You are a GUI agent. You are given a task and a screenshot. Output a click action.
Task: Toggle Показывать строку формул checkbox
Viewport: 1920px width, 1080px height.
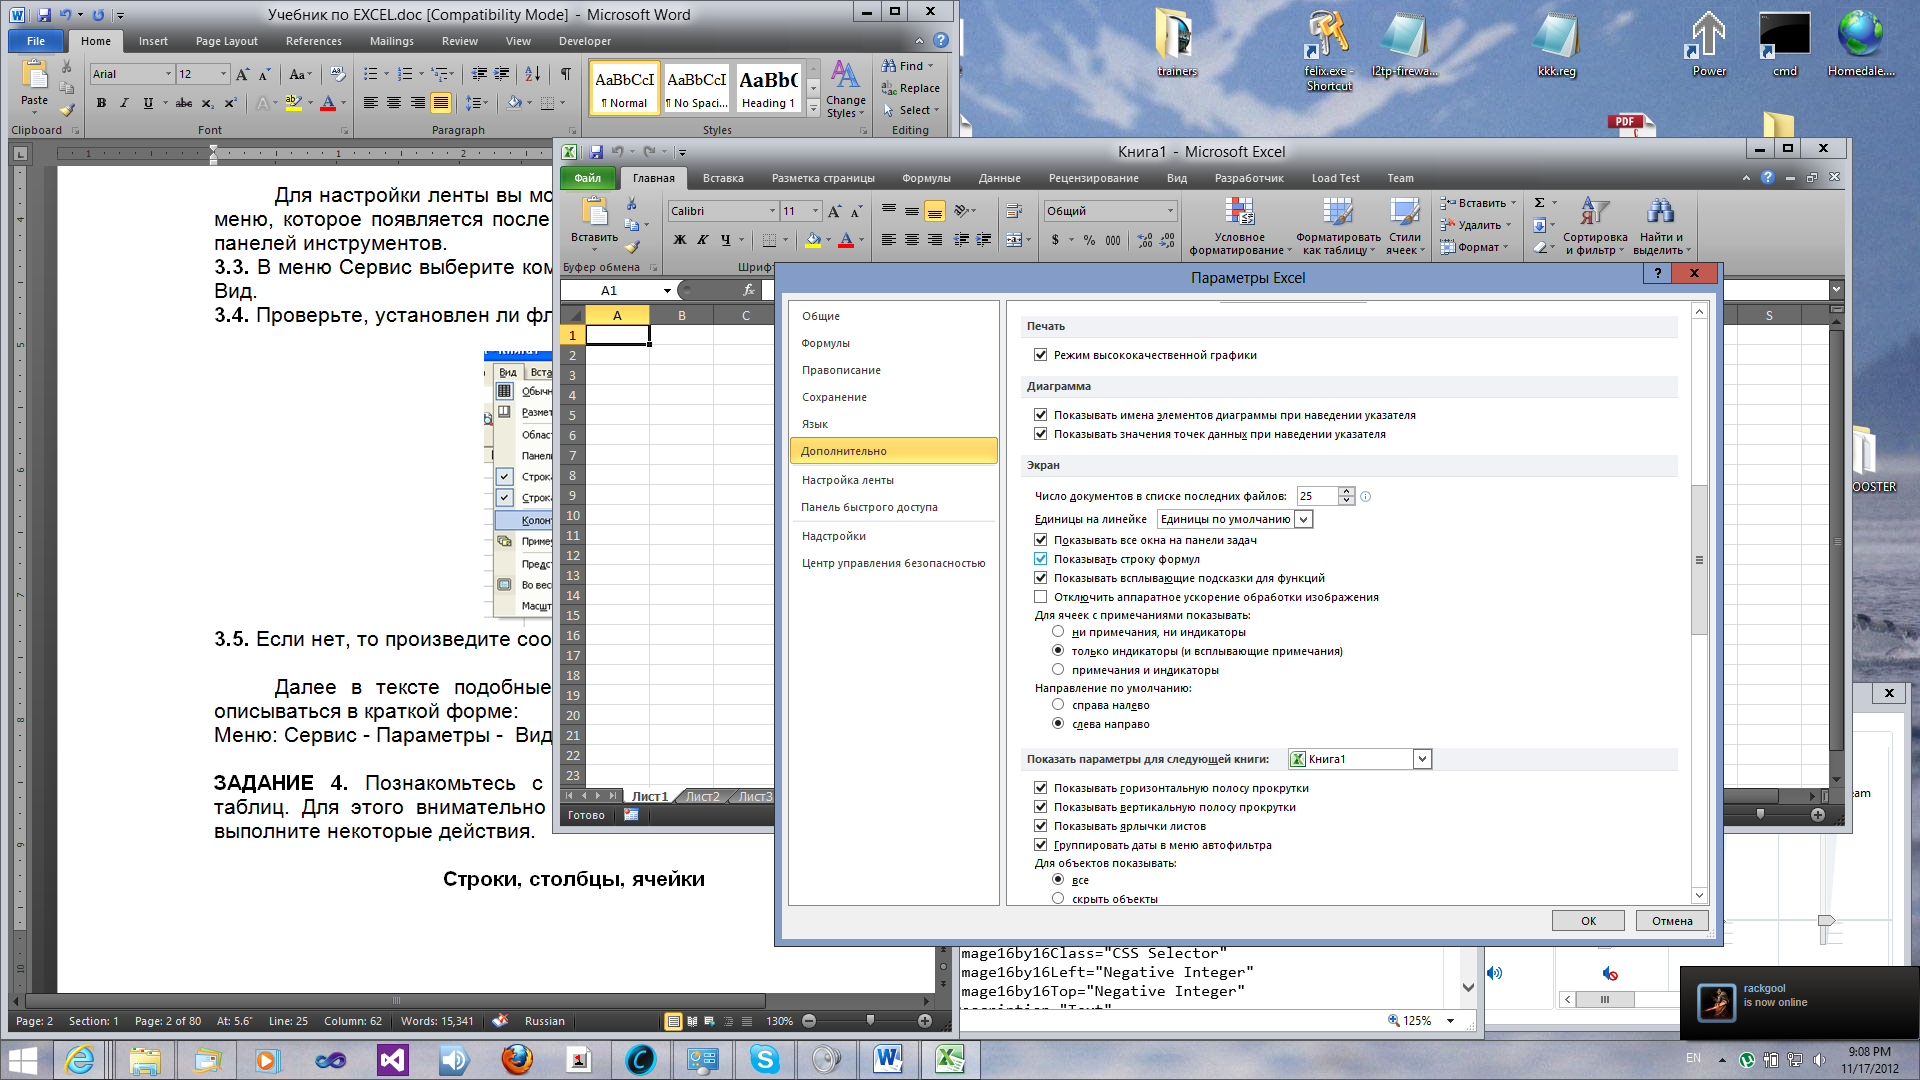click(1040, 559)
